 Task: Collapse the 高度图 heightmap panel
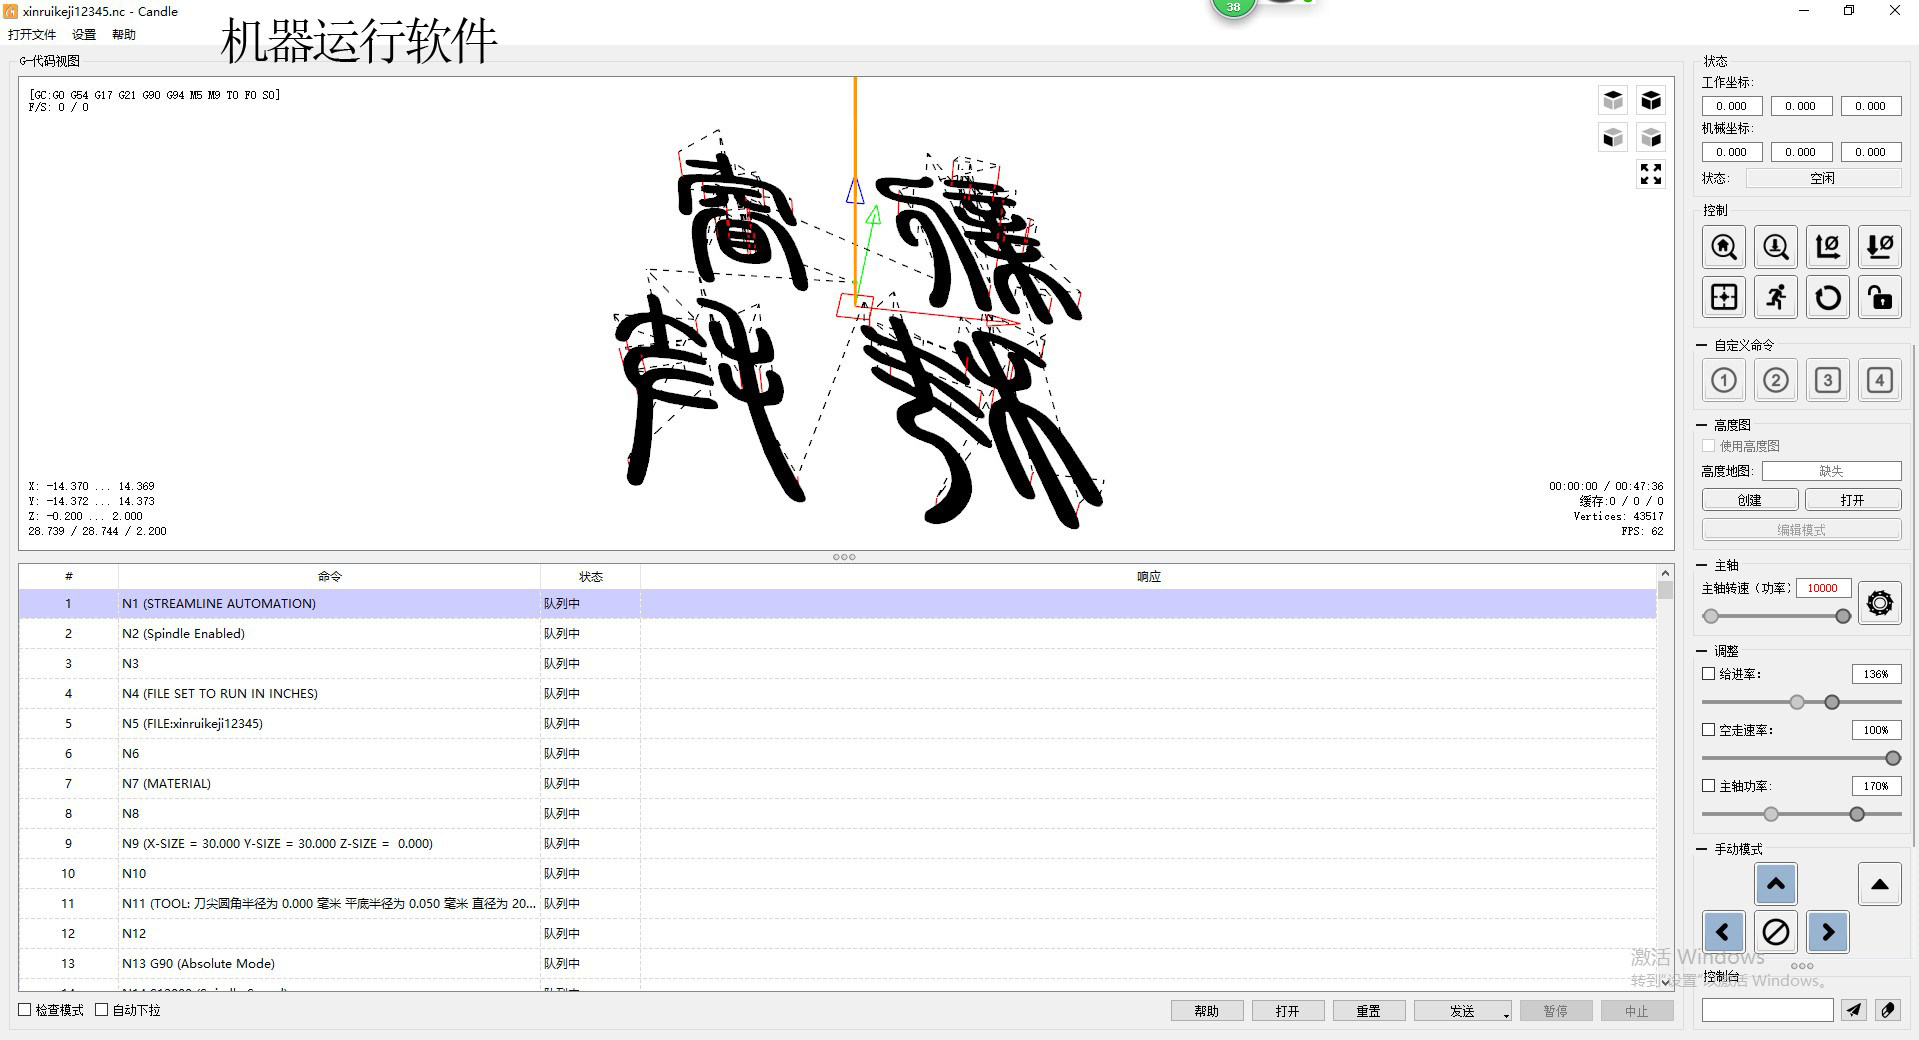pos(1703,425)
